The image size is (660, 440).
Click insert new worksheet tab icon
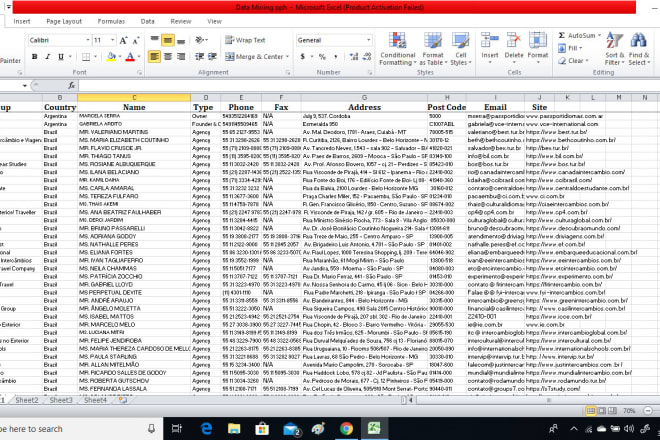click(x=122, y=400)
